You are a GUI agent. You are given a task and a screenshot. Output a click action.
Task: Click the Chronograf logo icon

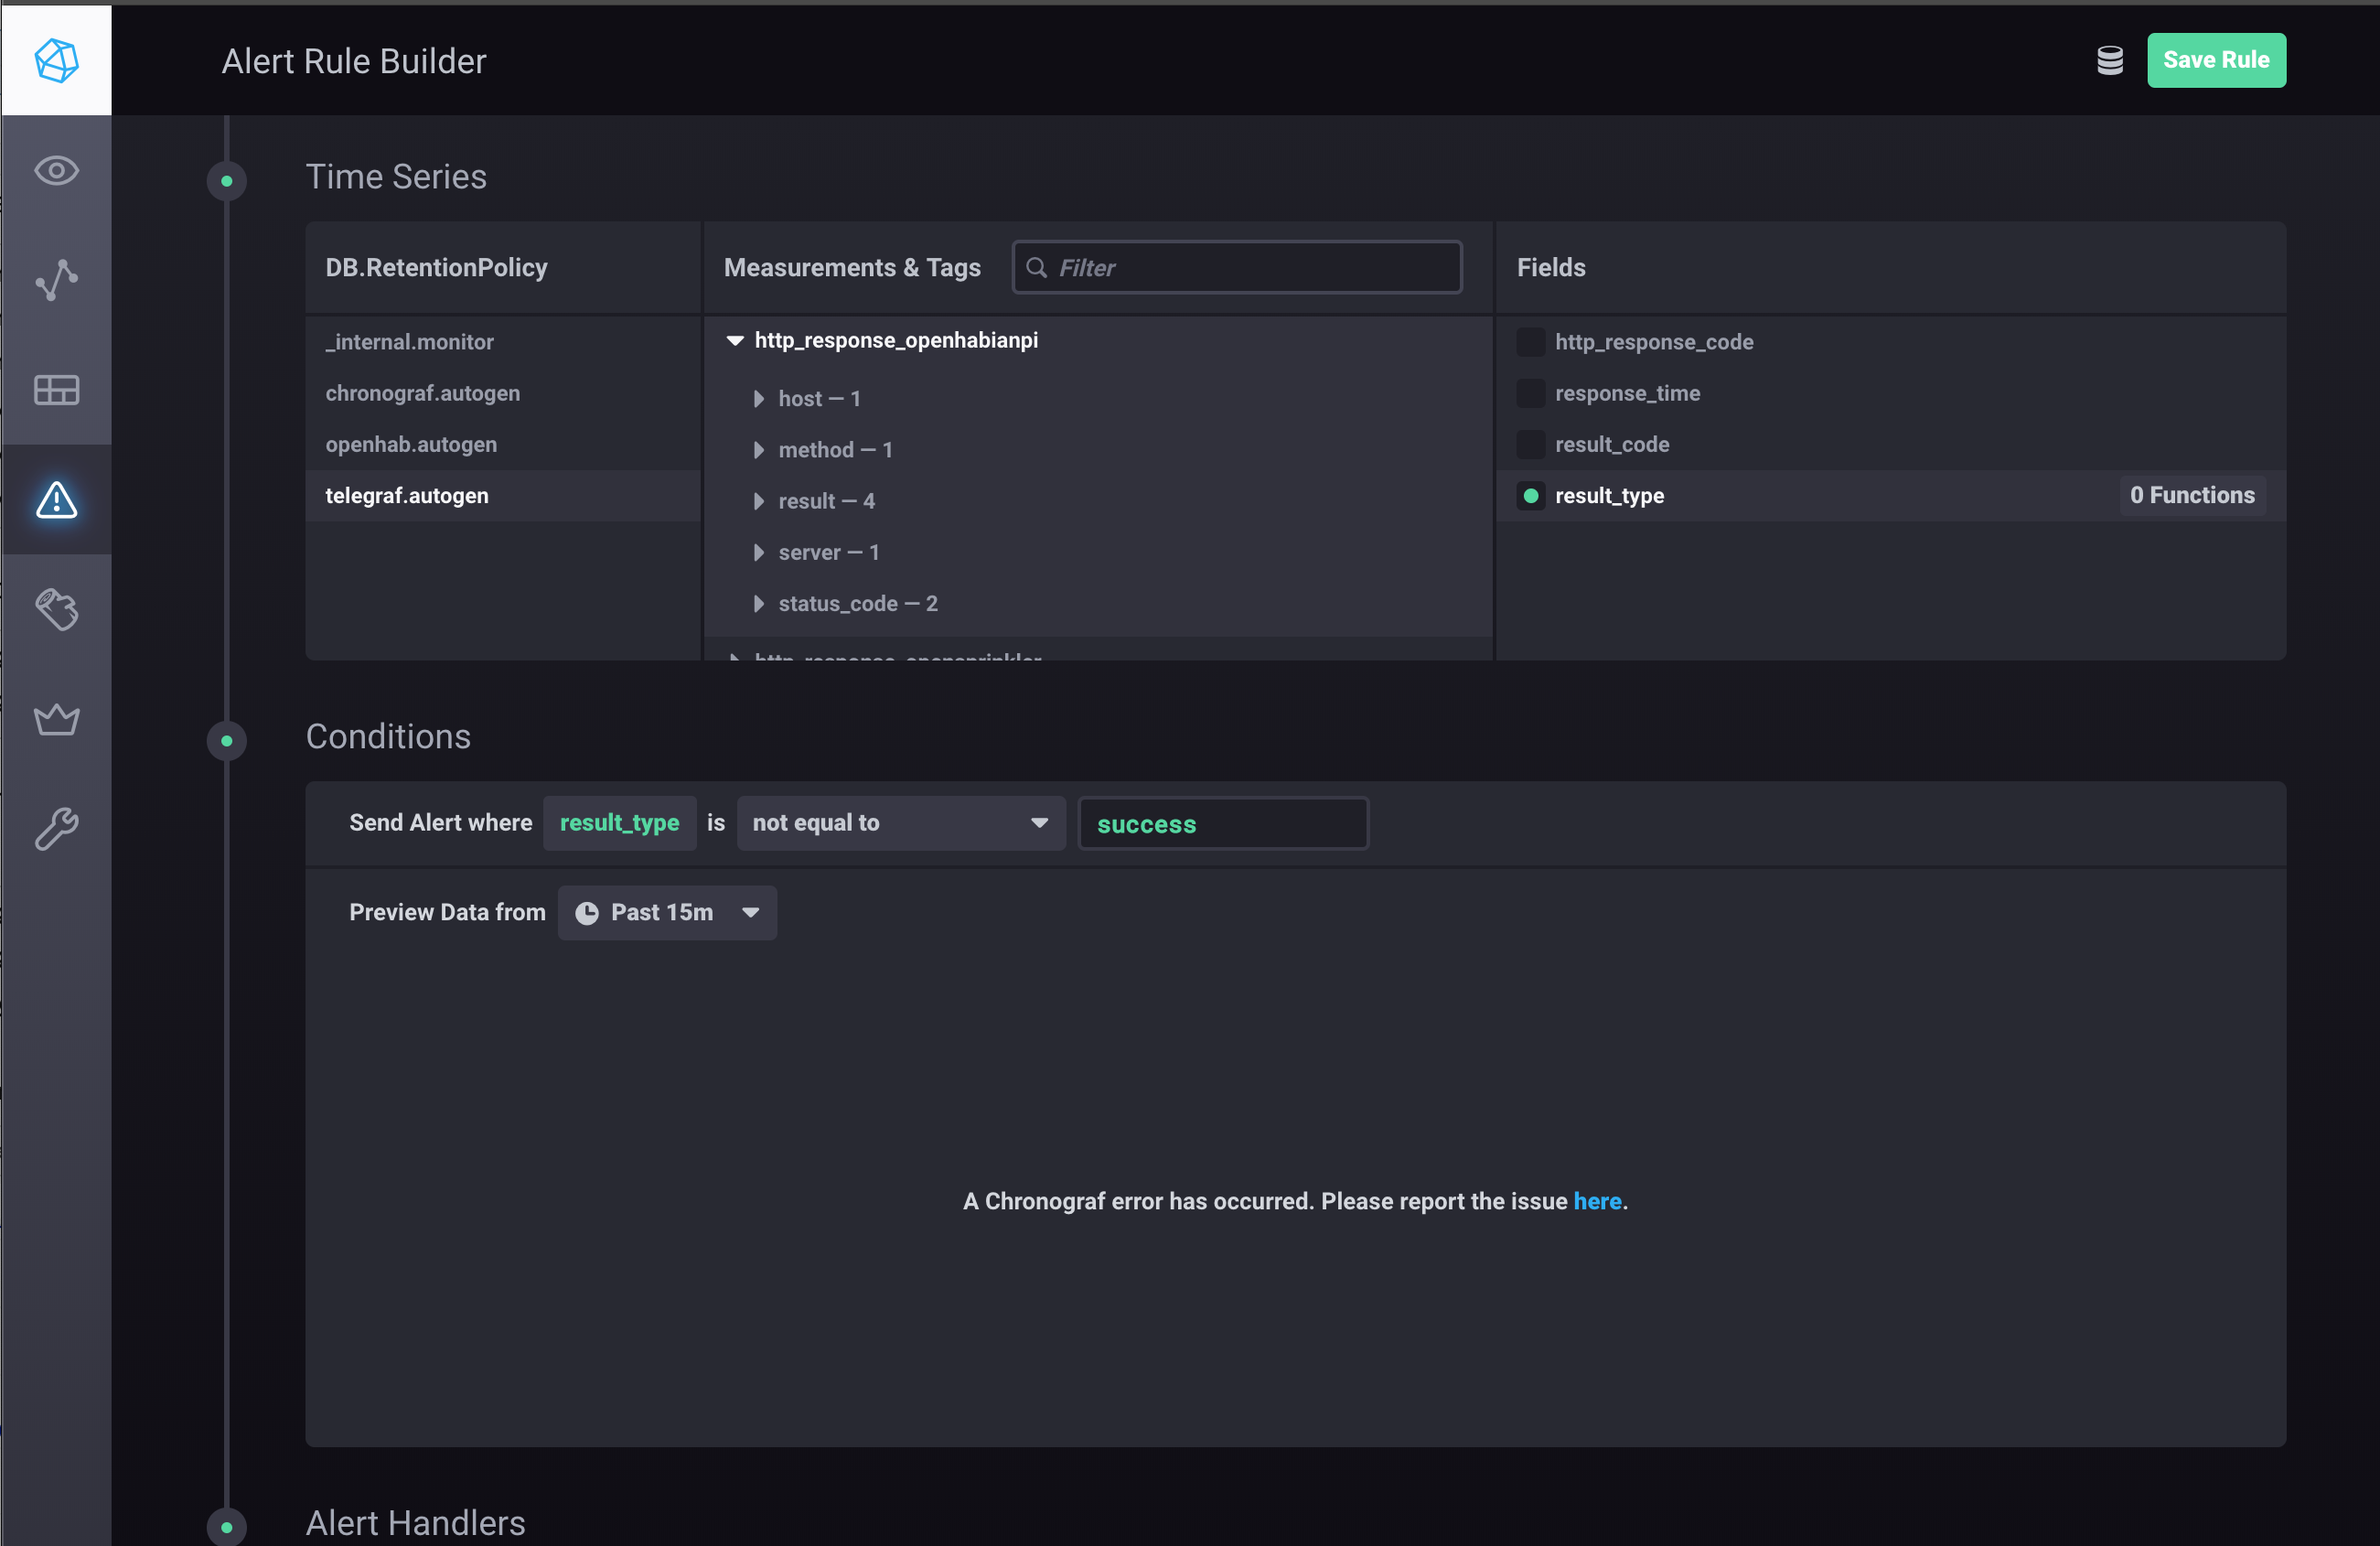(56, 60)
